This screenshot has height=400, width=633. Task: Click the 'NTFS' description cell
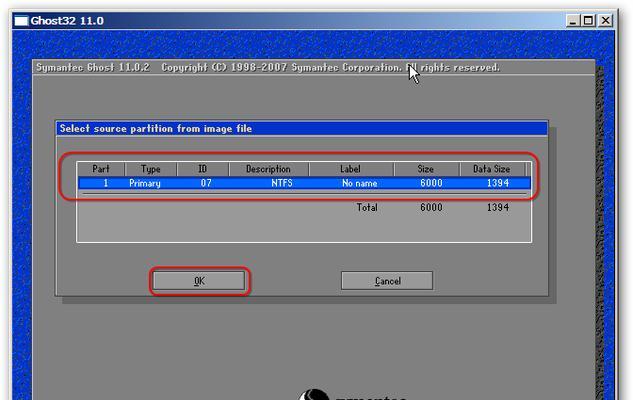(x=282, y=183)
